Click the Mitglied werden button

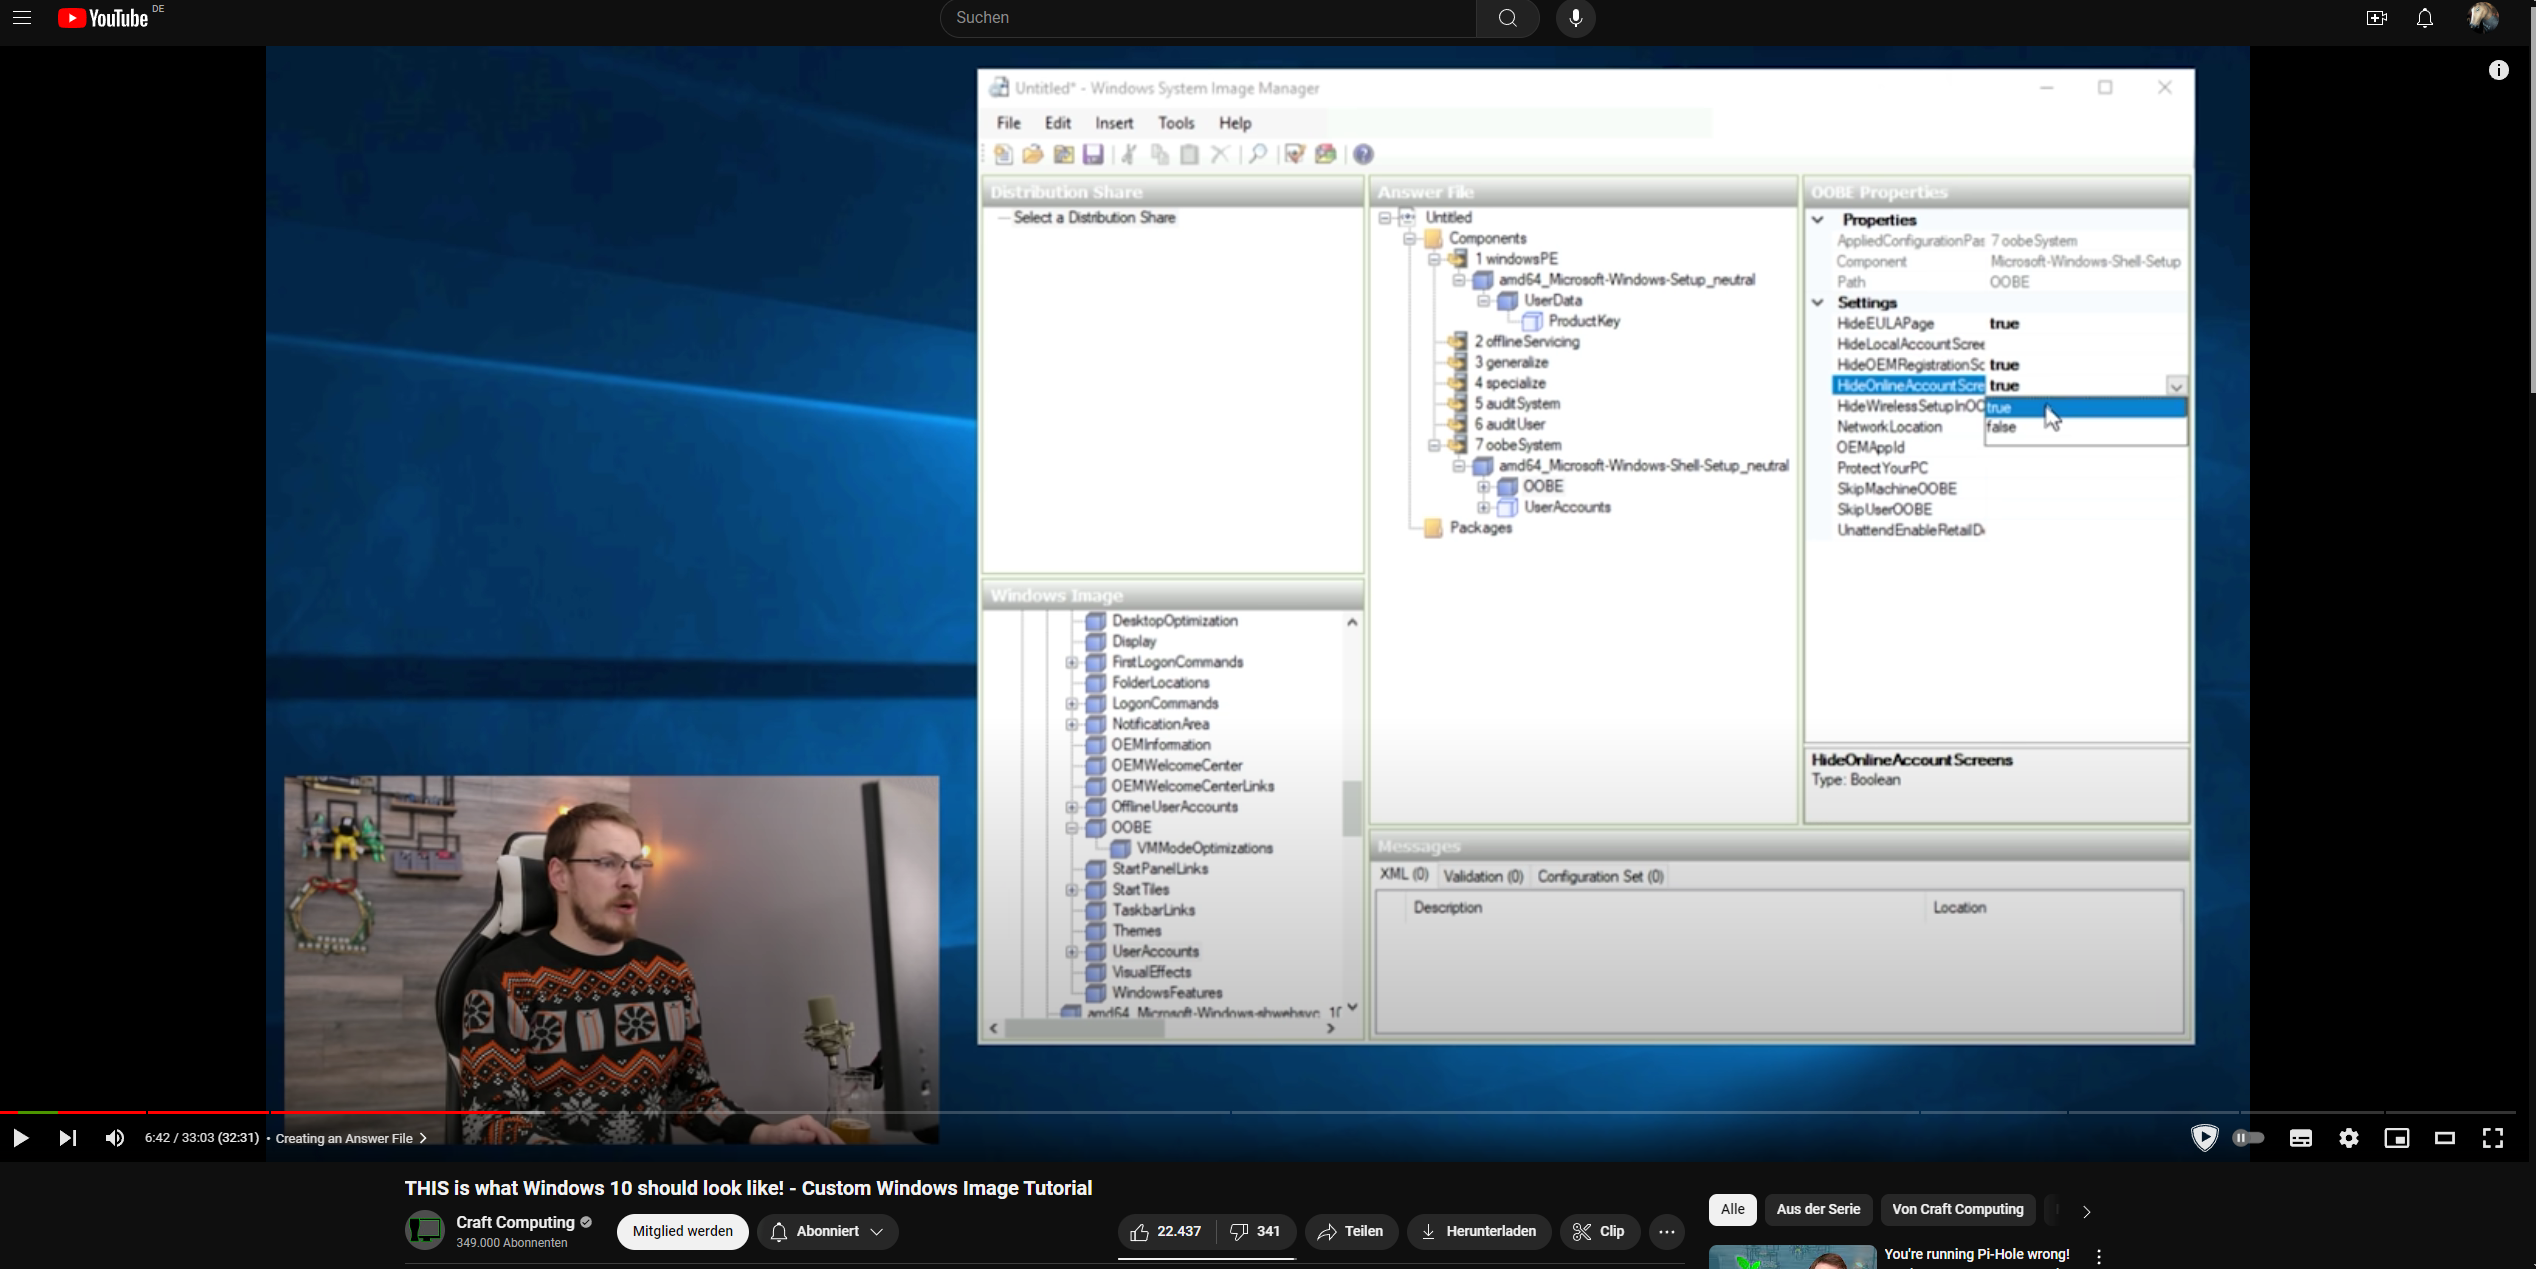point(682,1231)
